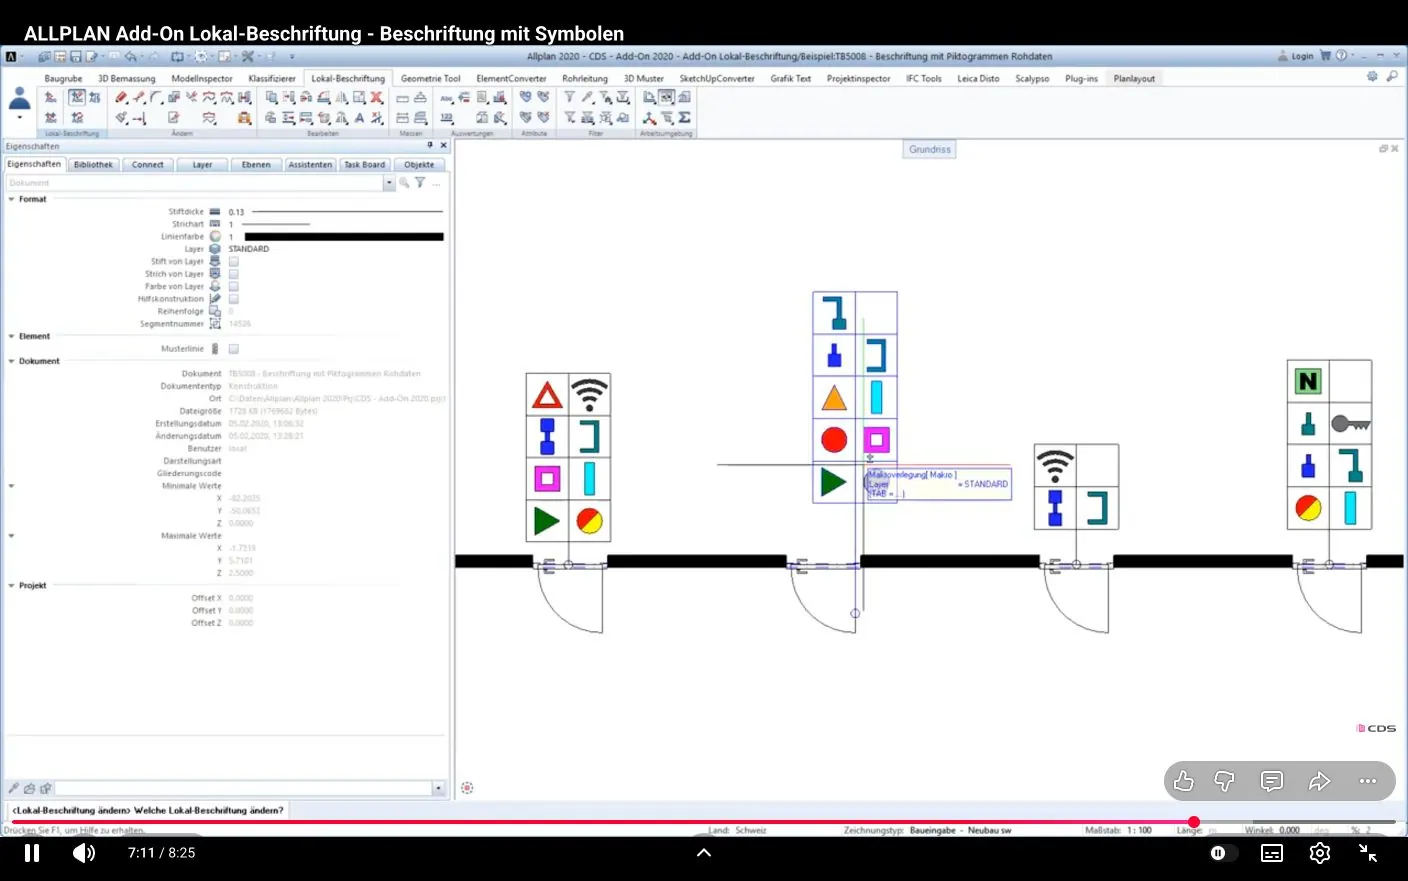
Task: Enable the Musterlinie checkbox
Action: coord(233,349)
